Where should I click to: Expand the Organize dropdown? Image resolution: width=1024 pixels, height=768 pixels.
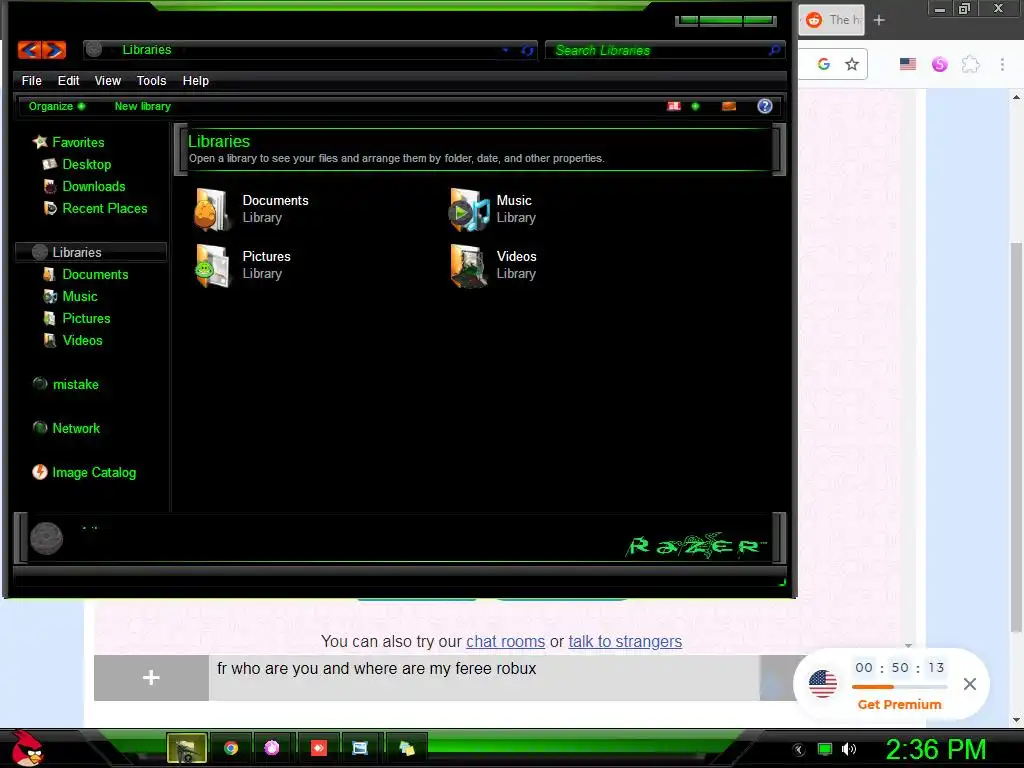pos(57,106)
